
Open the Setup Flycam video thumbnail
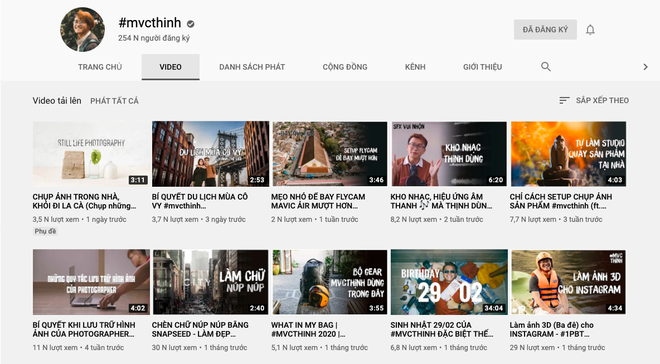(x=330, y=154)
